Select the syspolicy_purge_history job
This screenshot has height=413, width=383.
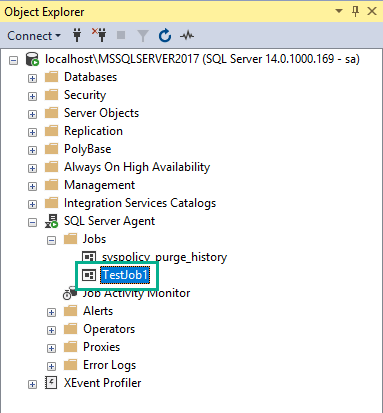(164, 257)
